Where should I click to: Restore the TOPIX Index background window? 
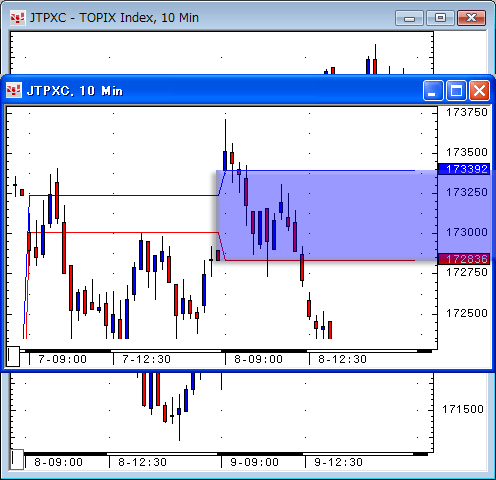(x=440, y=18)
